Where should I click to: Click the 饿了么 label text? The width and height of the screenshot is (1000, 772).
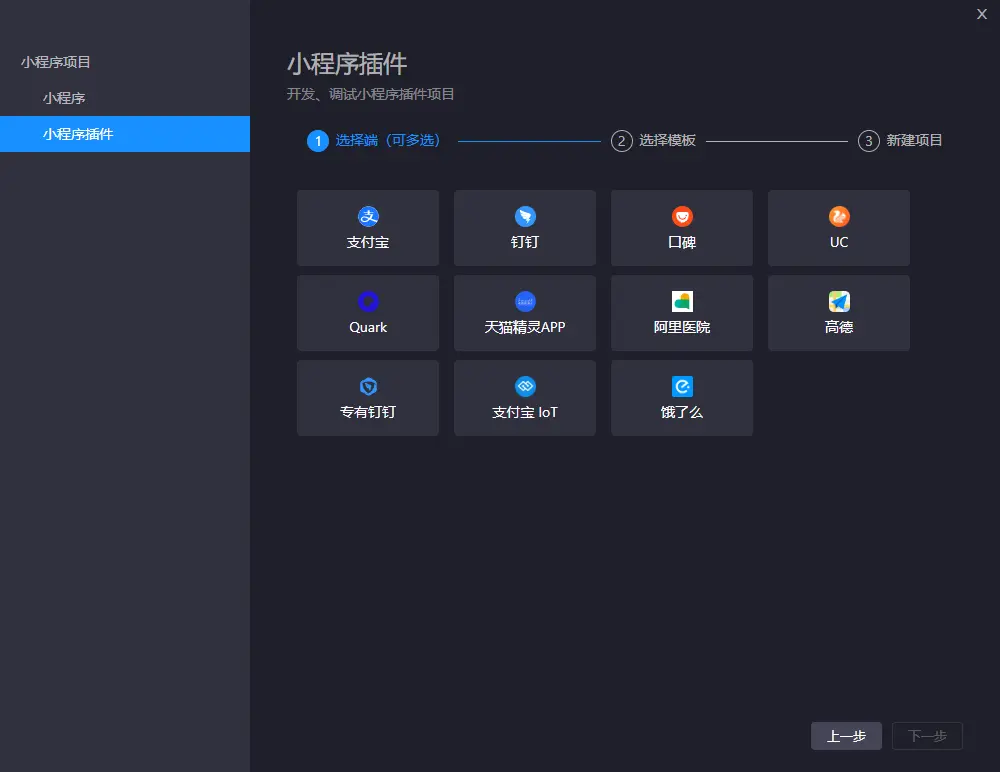682,412
